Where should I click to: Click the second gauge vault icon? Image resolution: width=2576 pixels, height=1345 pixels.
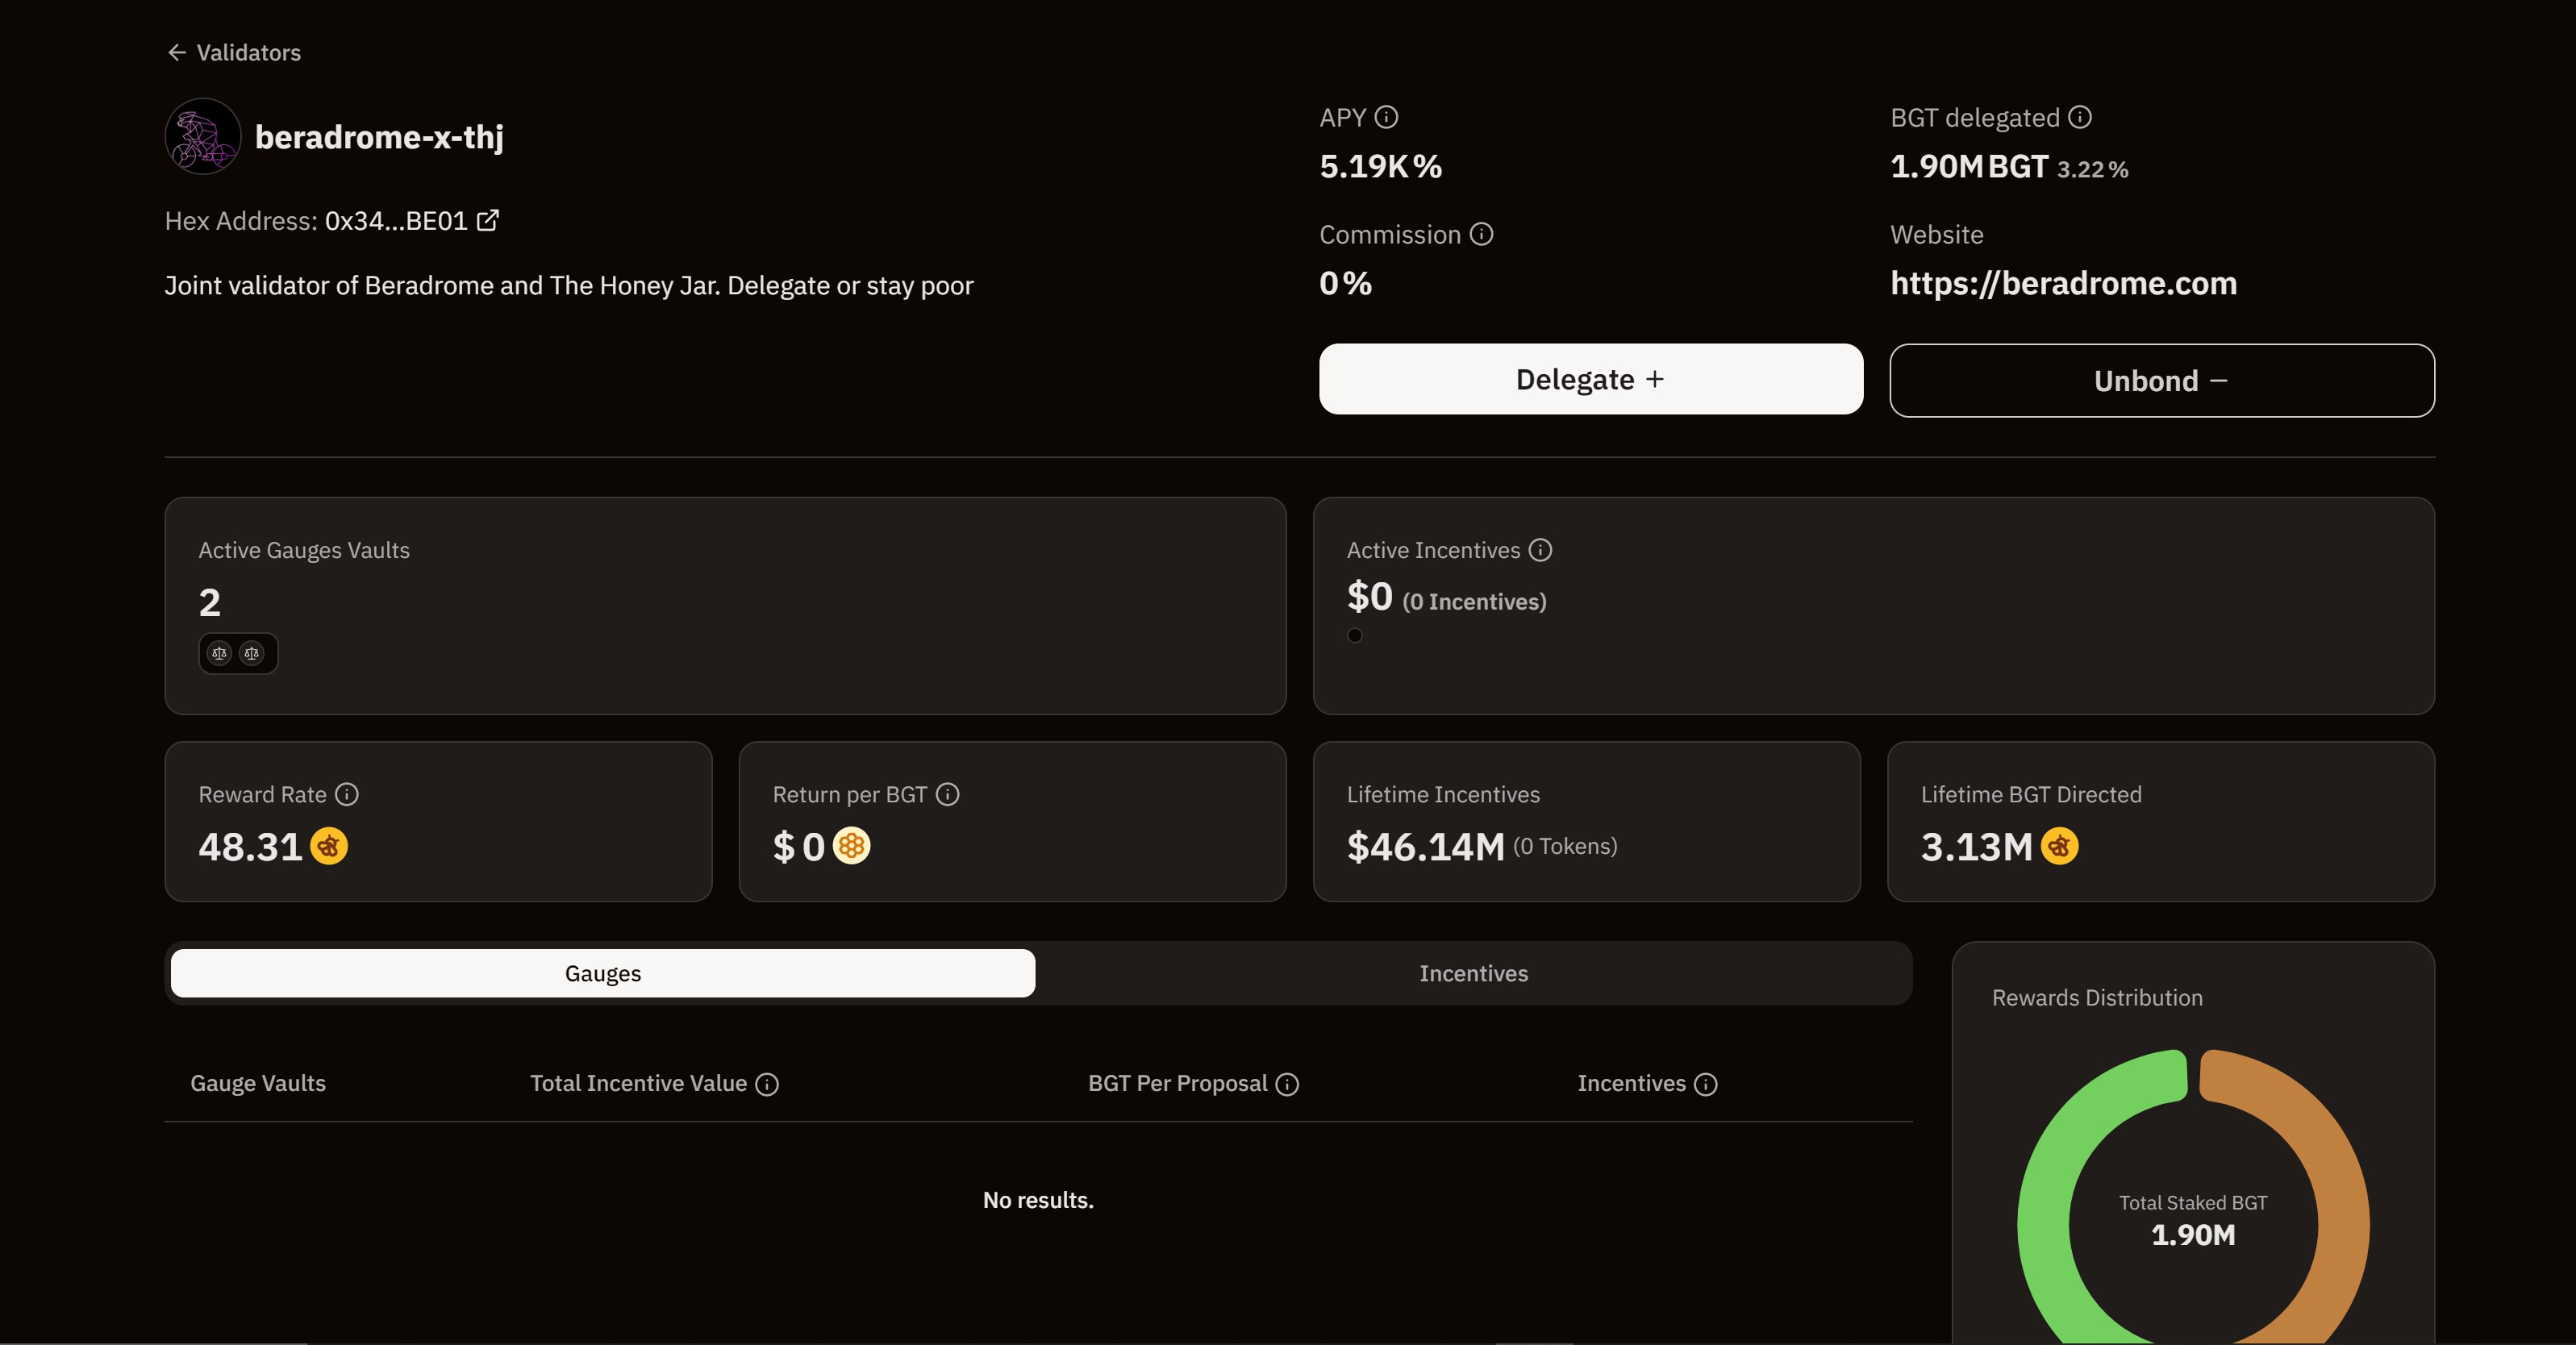252,653
